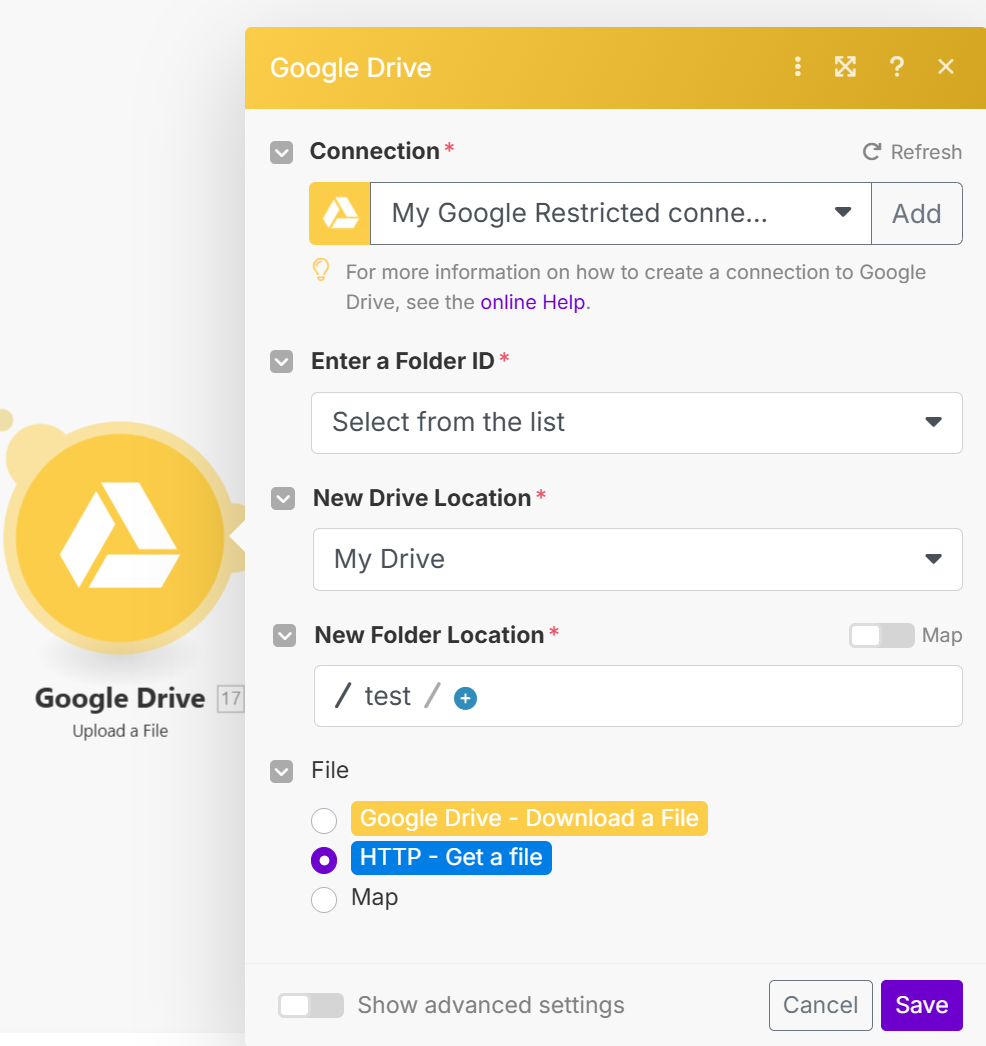Open the 'Select from the list' dropdown

636,423
